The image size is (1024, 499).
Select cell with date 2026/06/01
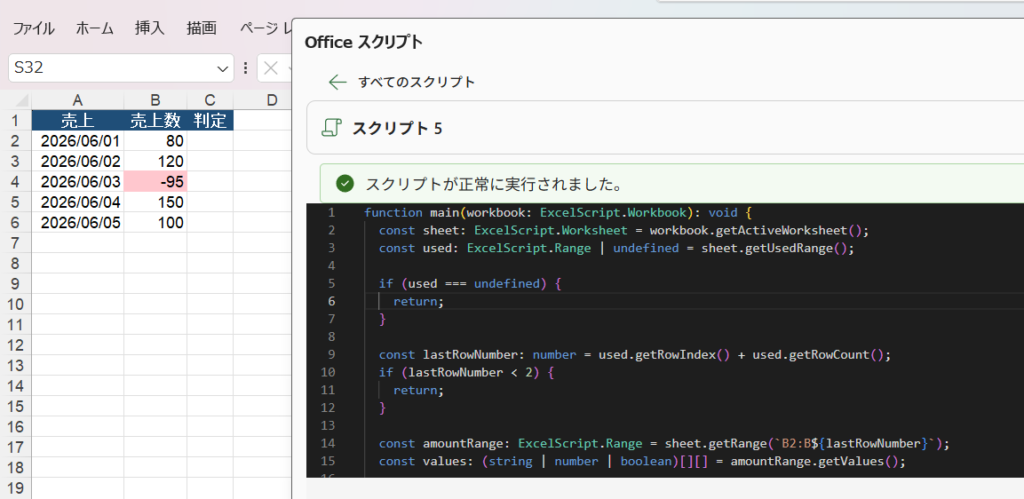78,141
